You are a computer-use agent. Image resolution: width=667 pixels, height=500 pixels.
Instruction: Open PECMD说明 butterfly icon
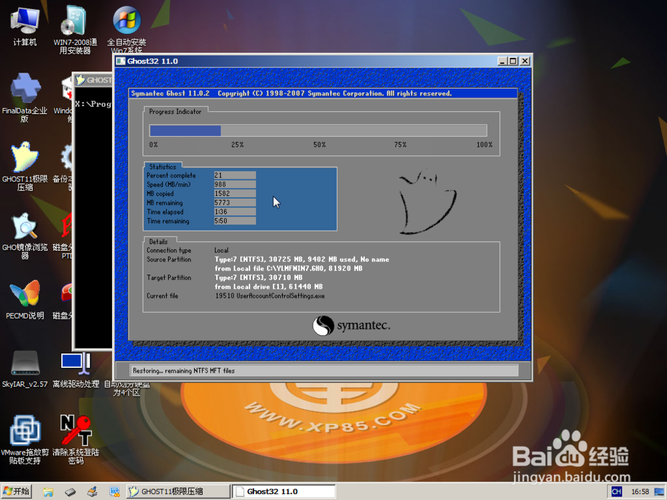pos(24,299)
